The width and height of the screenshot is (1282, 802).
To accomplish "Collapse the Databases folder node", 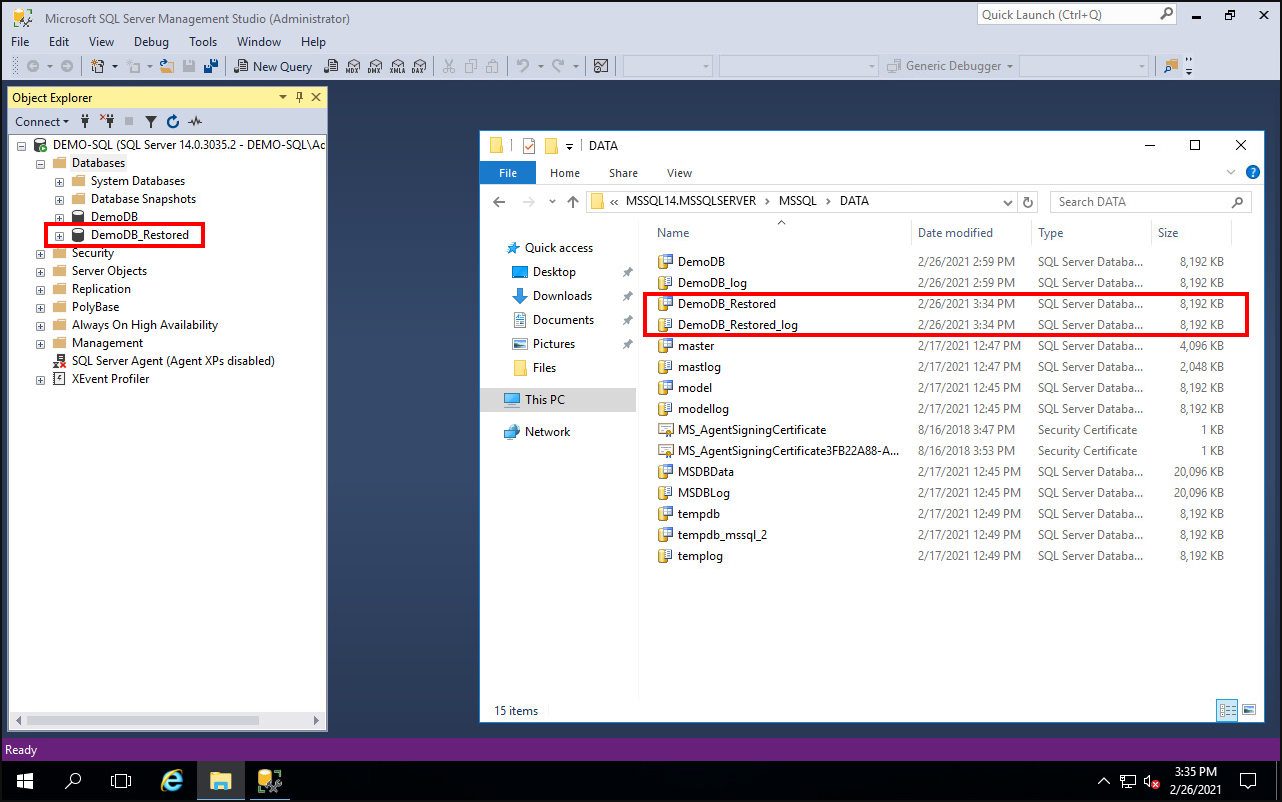I will 41,163.
